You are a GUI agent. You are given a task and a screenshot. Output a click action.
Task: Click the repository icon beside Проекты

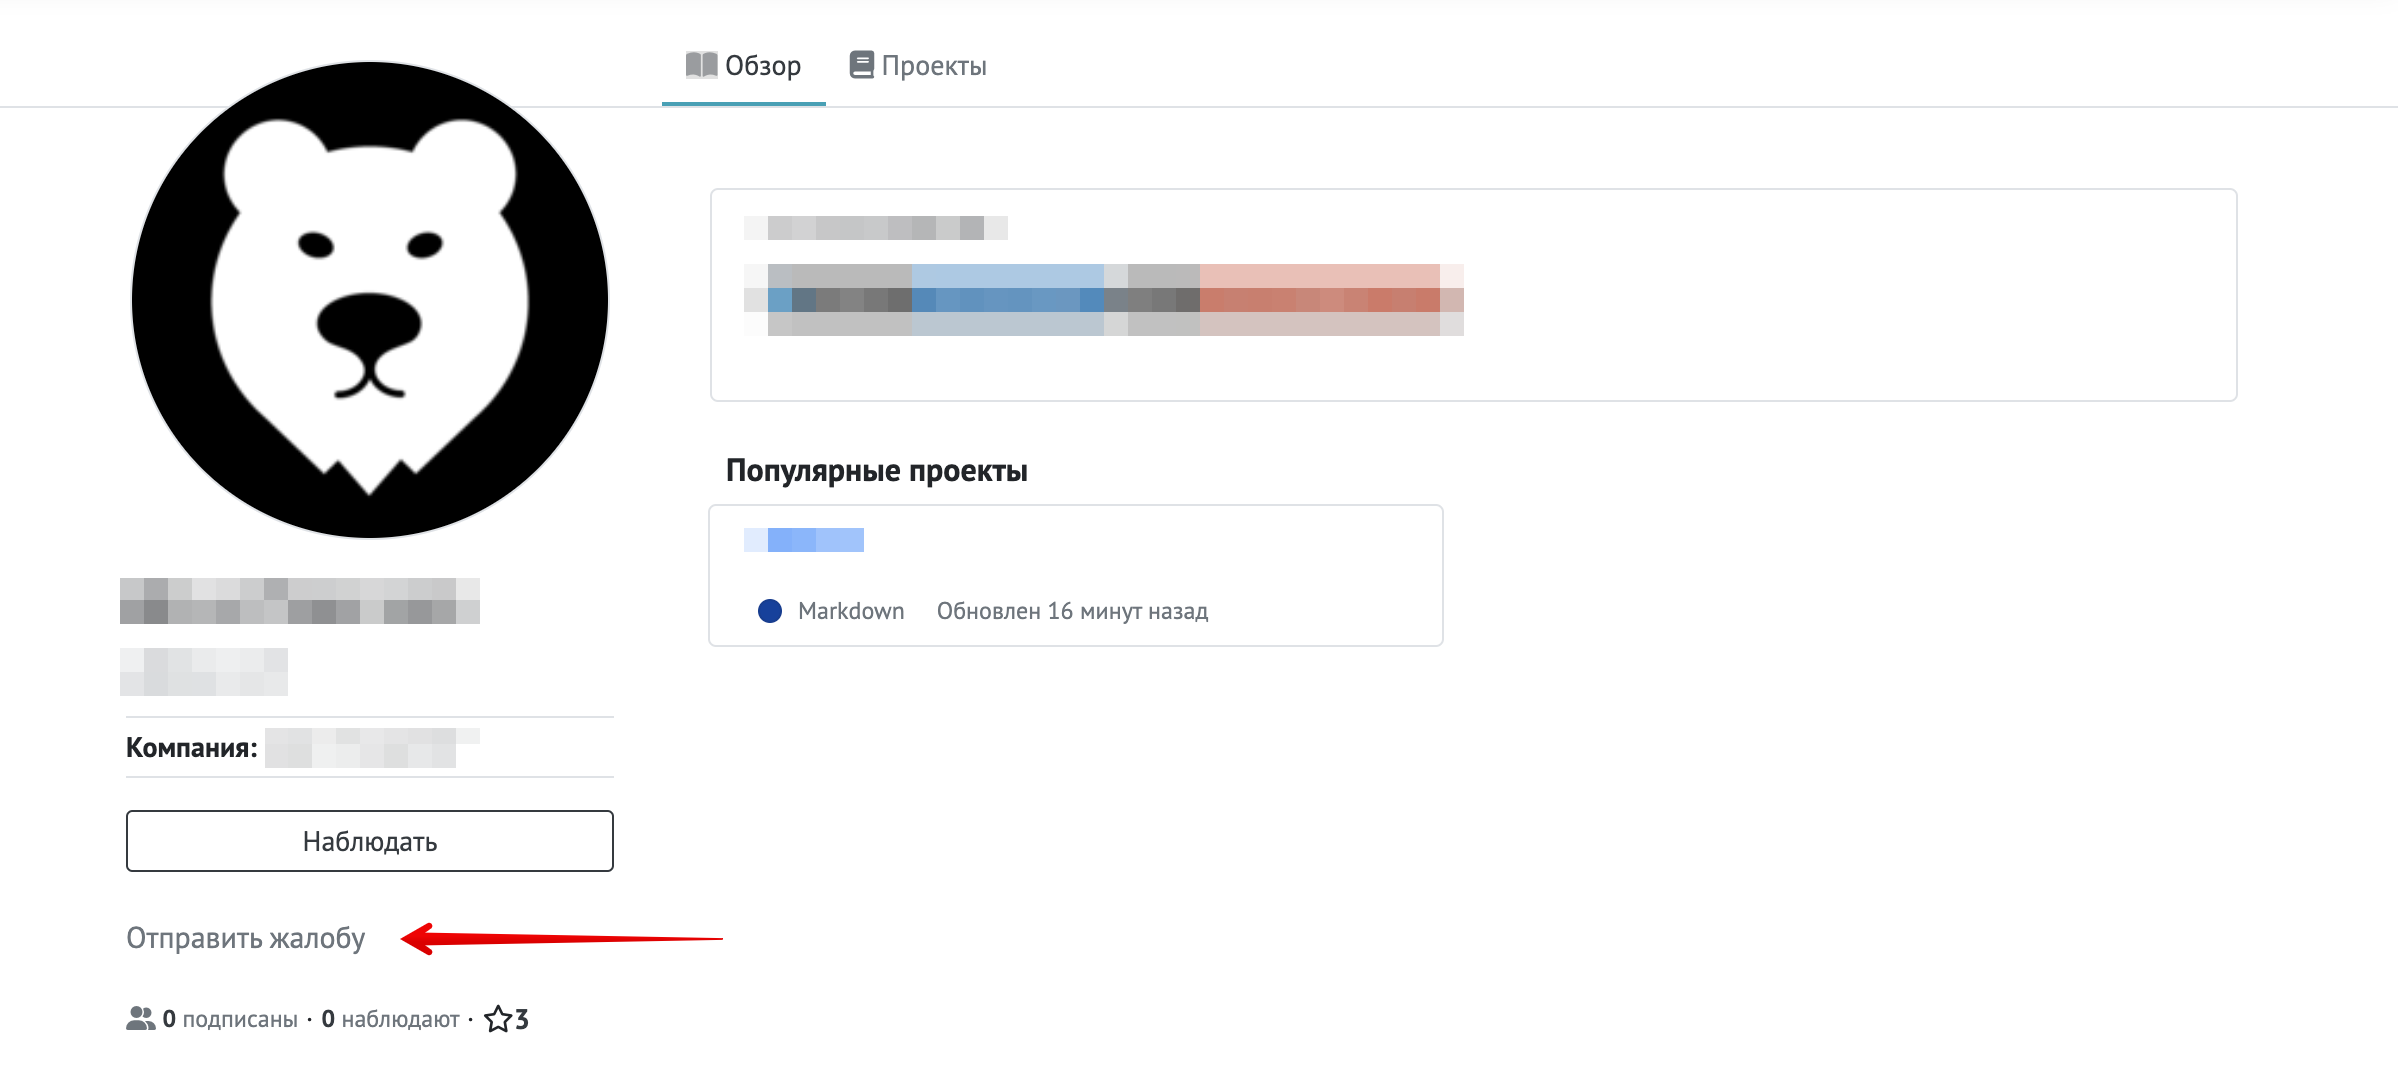click(861, 65)
